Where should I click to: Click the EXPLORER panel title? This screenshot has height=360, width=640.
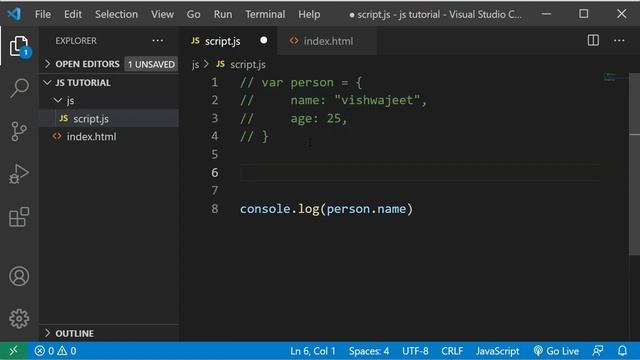[x=76, y=41]
